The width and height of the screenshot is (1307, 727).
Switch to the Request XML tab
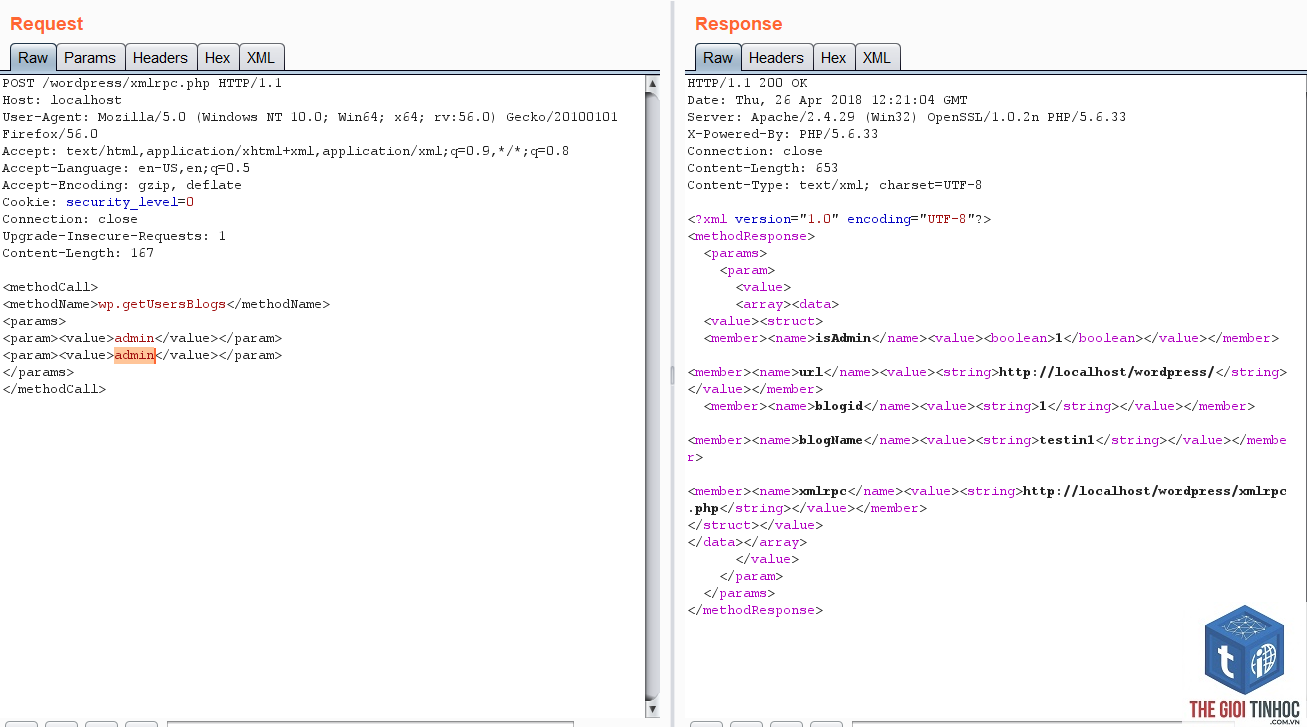point(261,58)
